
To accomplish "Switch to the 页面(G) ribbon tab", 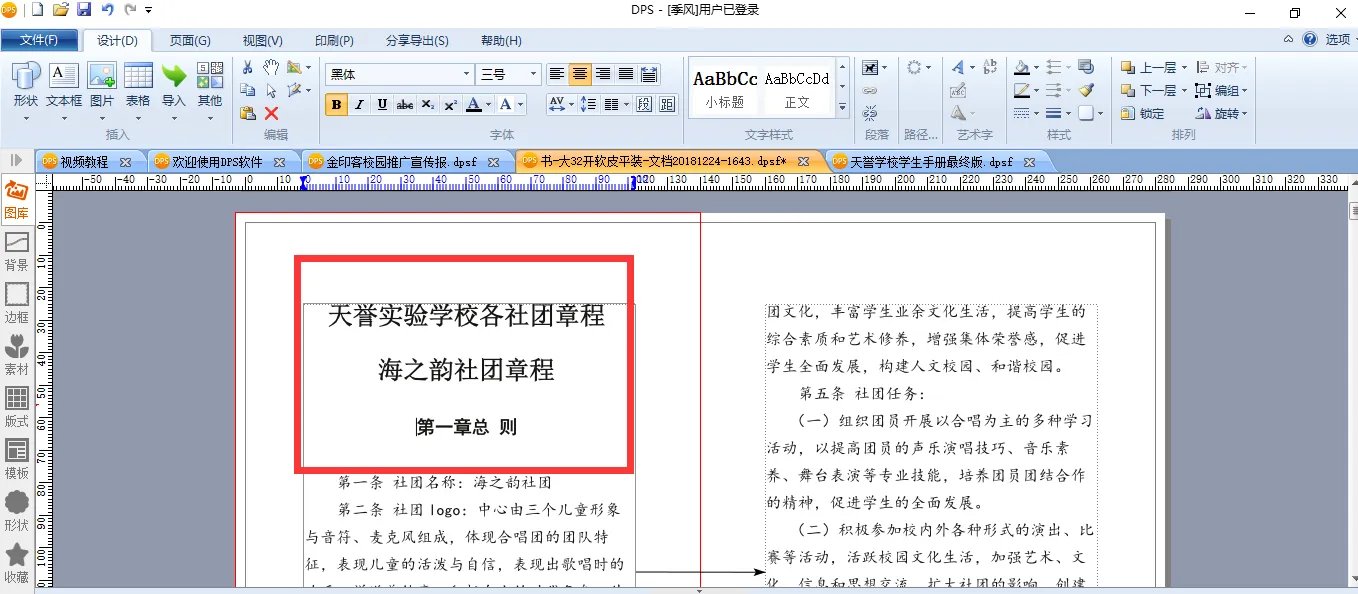I will [190, 40].
